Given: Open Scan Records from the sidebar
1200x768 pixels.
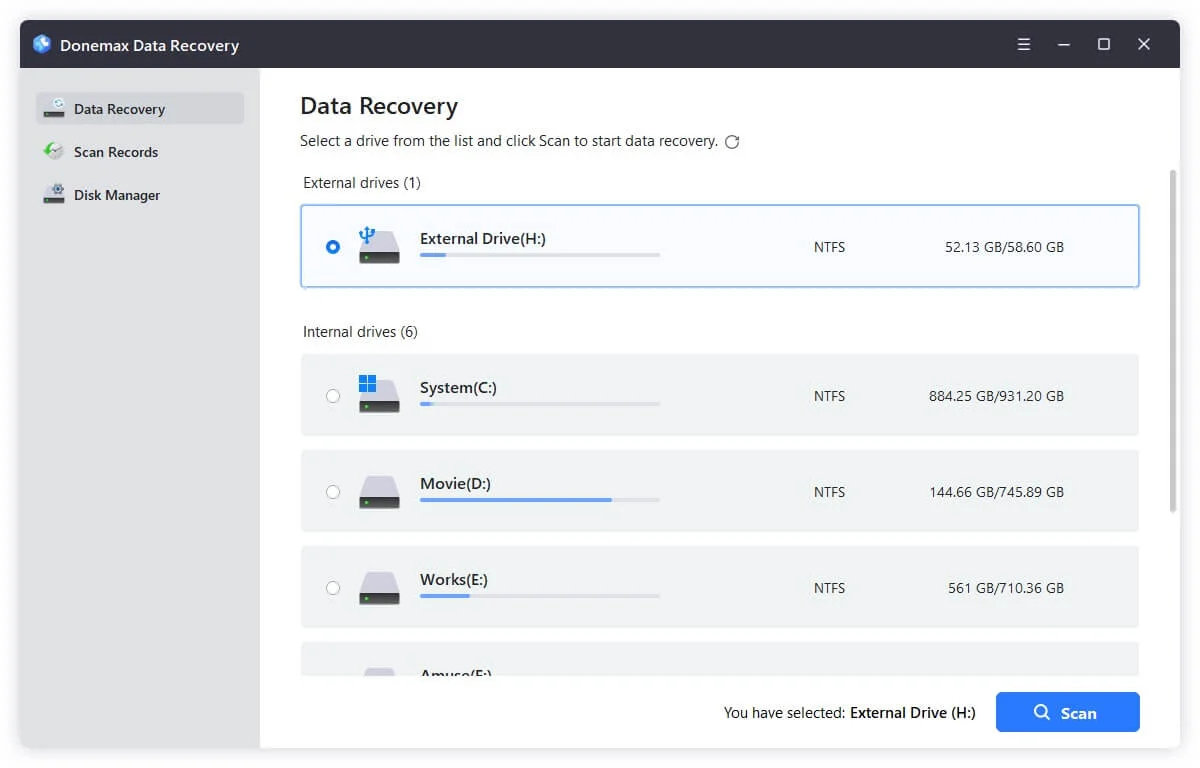Looking at the screenshot, I should point(115,151).
